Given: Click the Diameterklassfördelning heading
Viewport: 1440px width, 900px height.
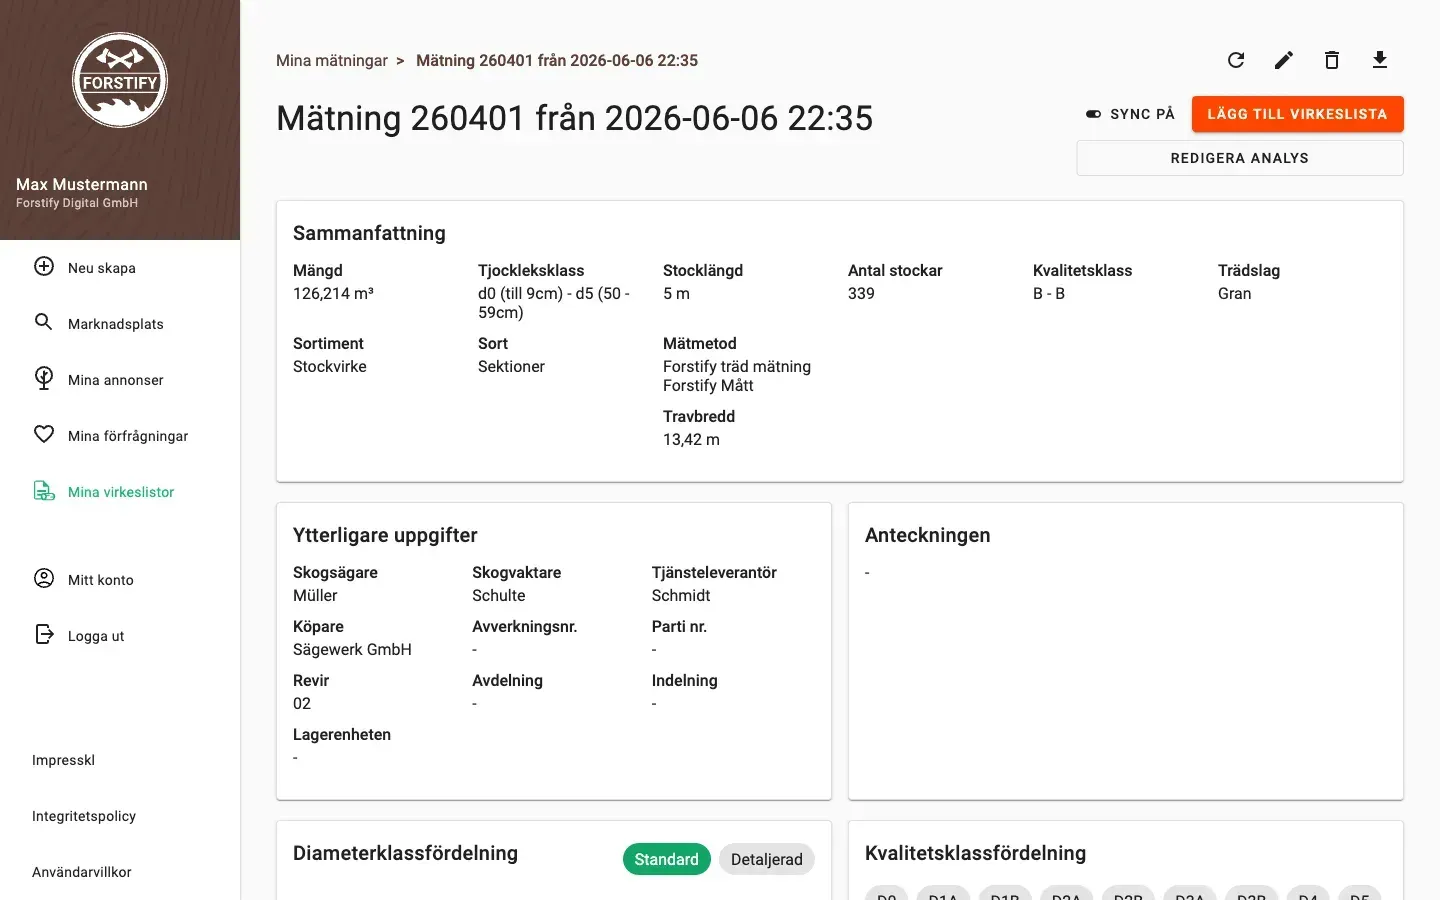Looking at the screenshot, I should [405, 853].
